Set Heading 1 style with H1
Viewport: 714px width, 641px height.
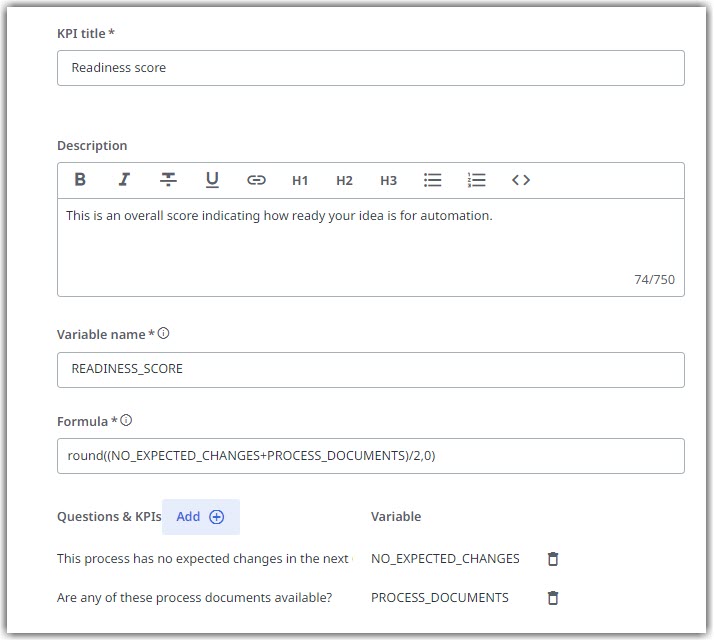click(x=300, y=181)
